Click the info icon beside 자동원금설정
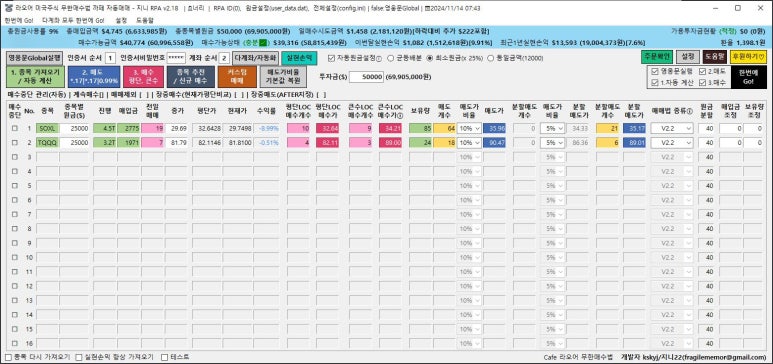The image size is (773, 364). [379, 58]
